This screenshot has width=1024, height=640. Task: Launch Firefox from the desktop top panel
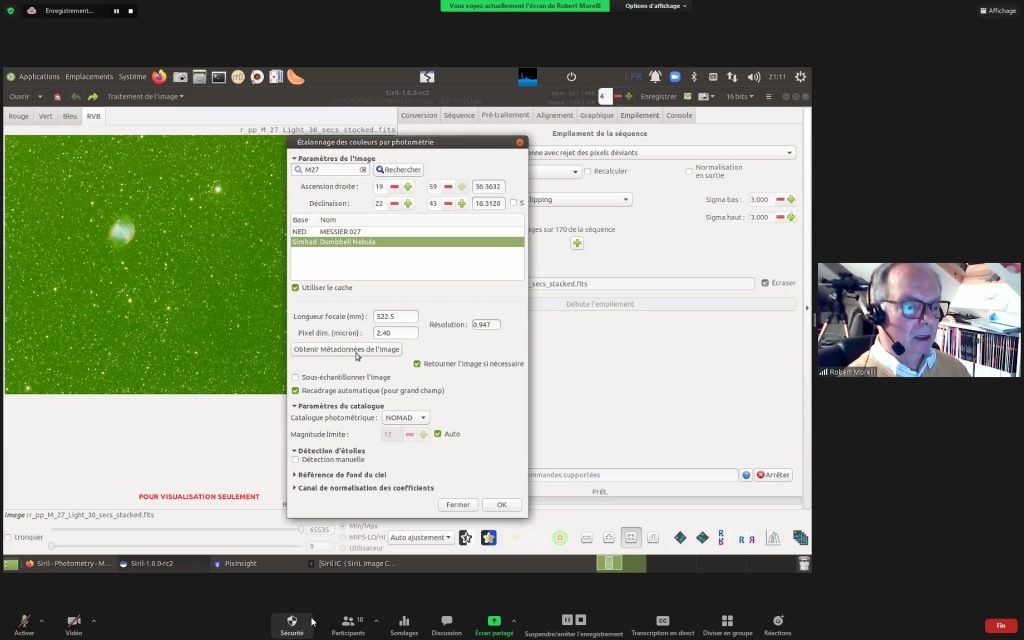[x=159, y=76]
